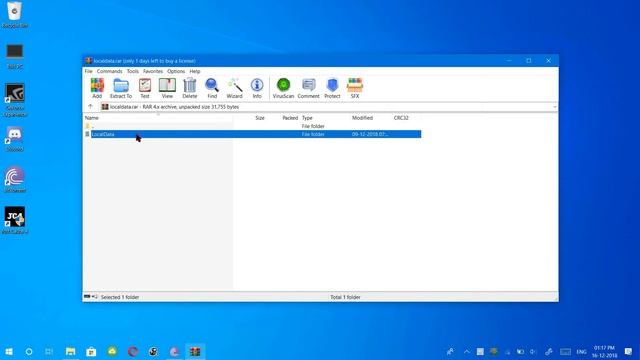Open the File menu
This screenshot has width=640, height=360.
(x=89, y=71)
